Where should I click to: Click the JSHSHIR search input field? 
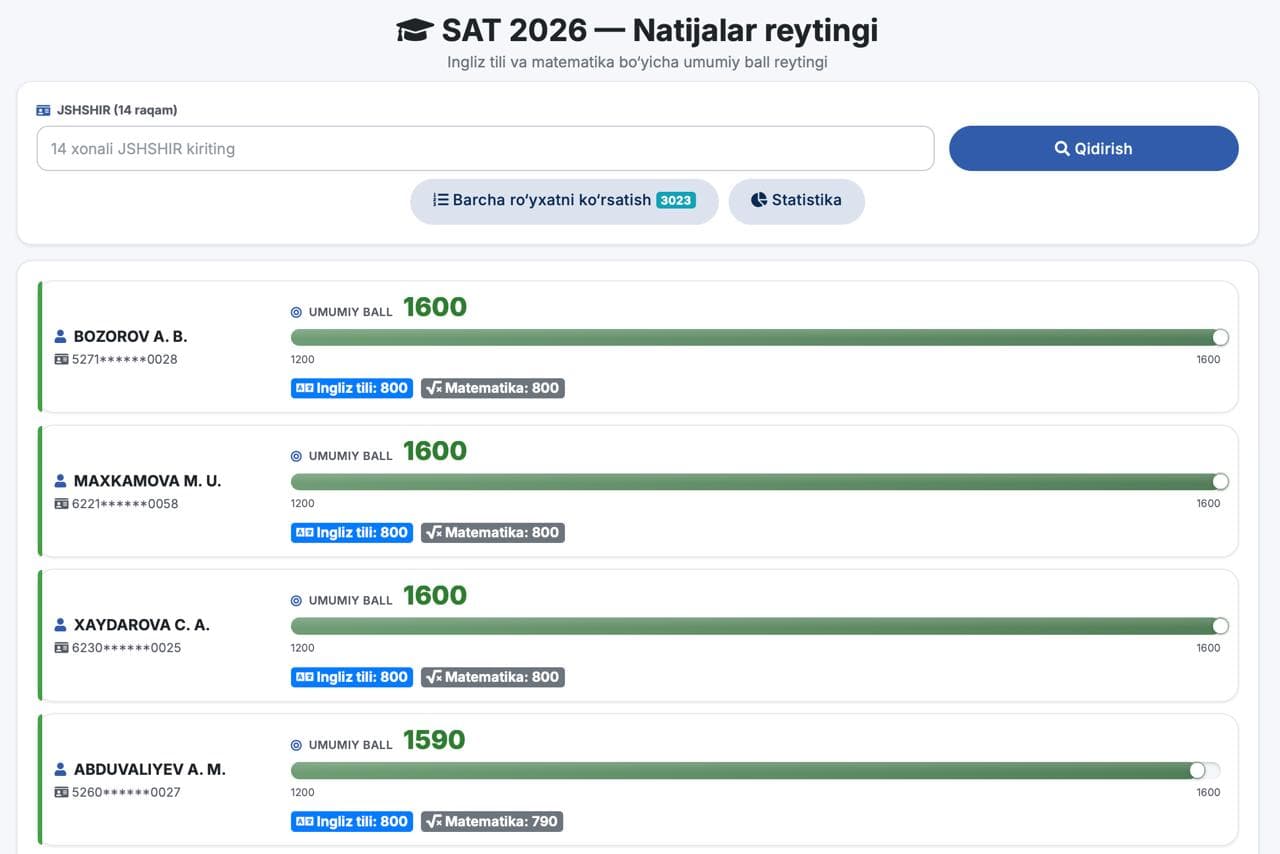485,148
